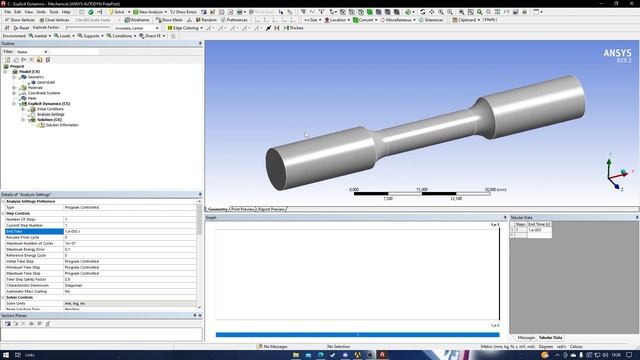Viewport: 640px width, 360px height.
Task: Open the Assembly Center dropdown
Action: point(136,28)
